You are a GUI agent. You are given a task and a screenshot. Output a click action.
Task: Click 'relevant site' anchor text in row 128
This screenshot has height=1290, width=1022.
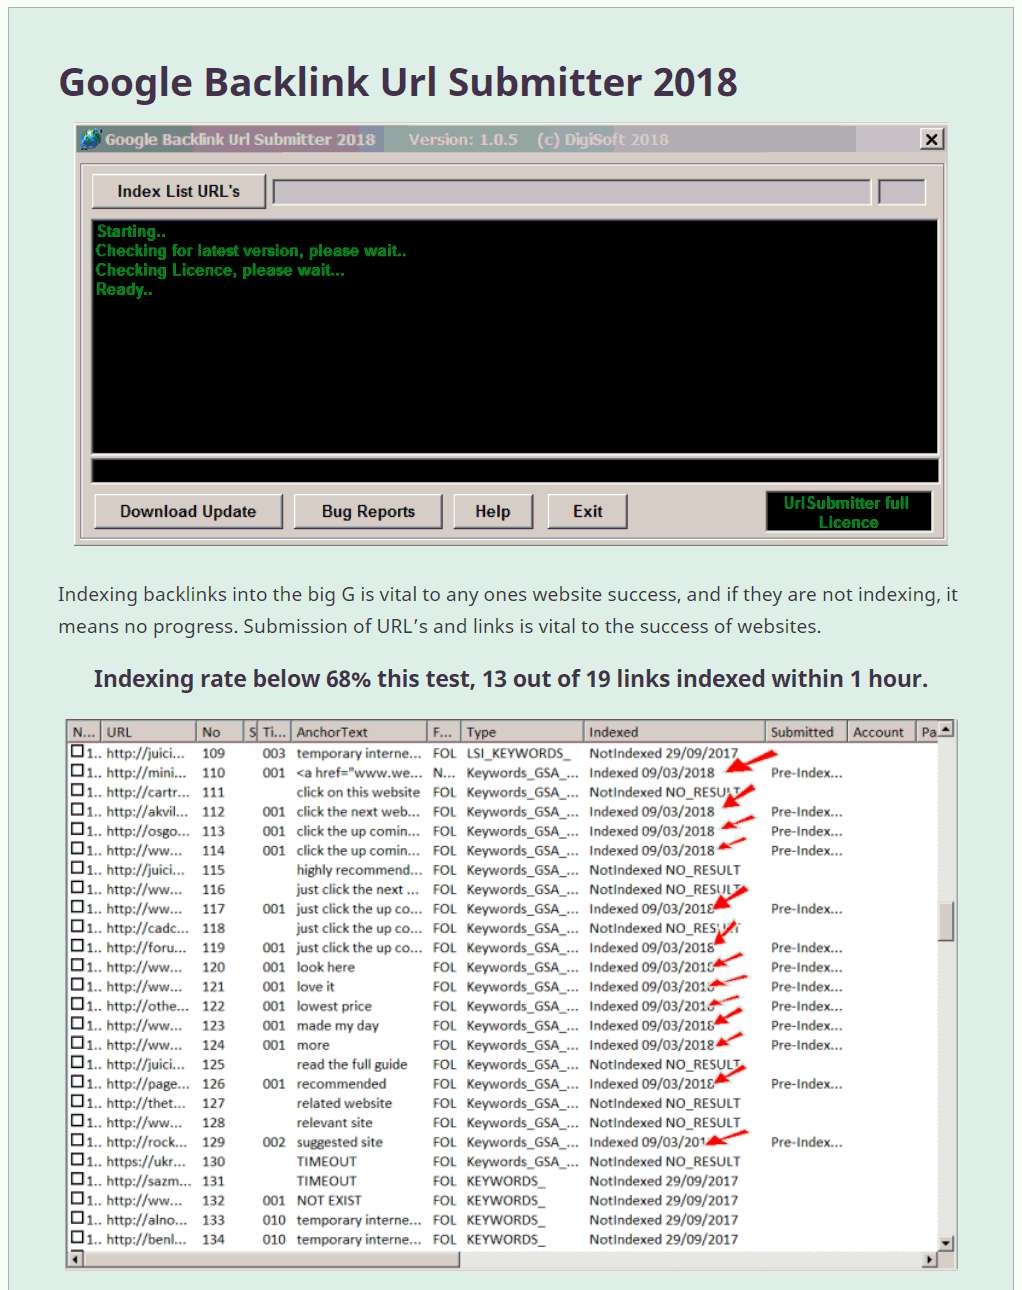334,1122
